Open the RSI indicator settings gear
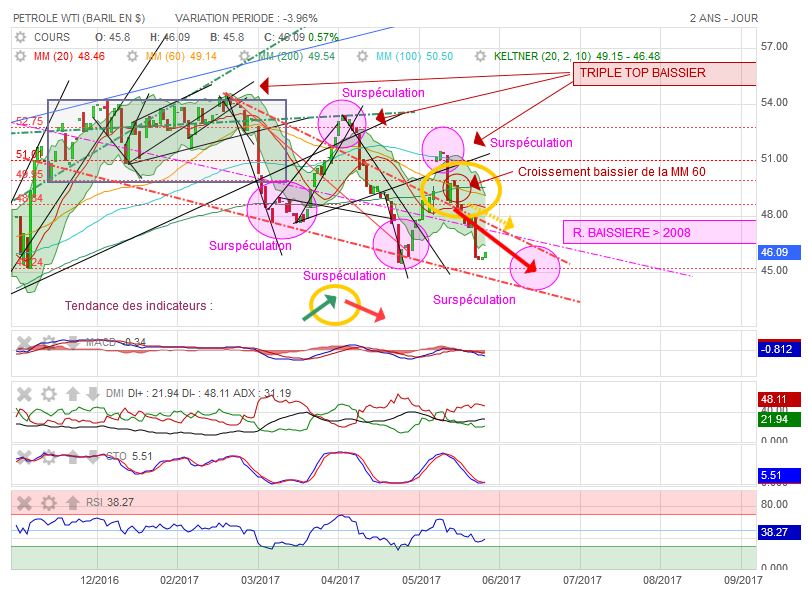Screen dimensions: 808x597 [48, 502]
